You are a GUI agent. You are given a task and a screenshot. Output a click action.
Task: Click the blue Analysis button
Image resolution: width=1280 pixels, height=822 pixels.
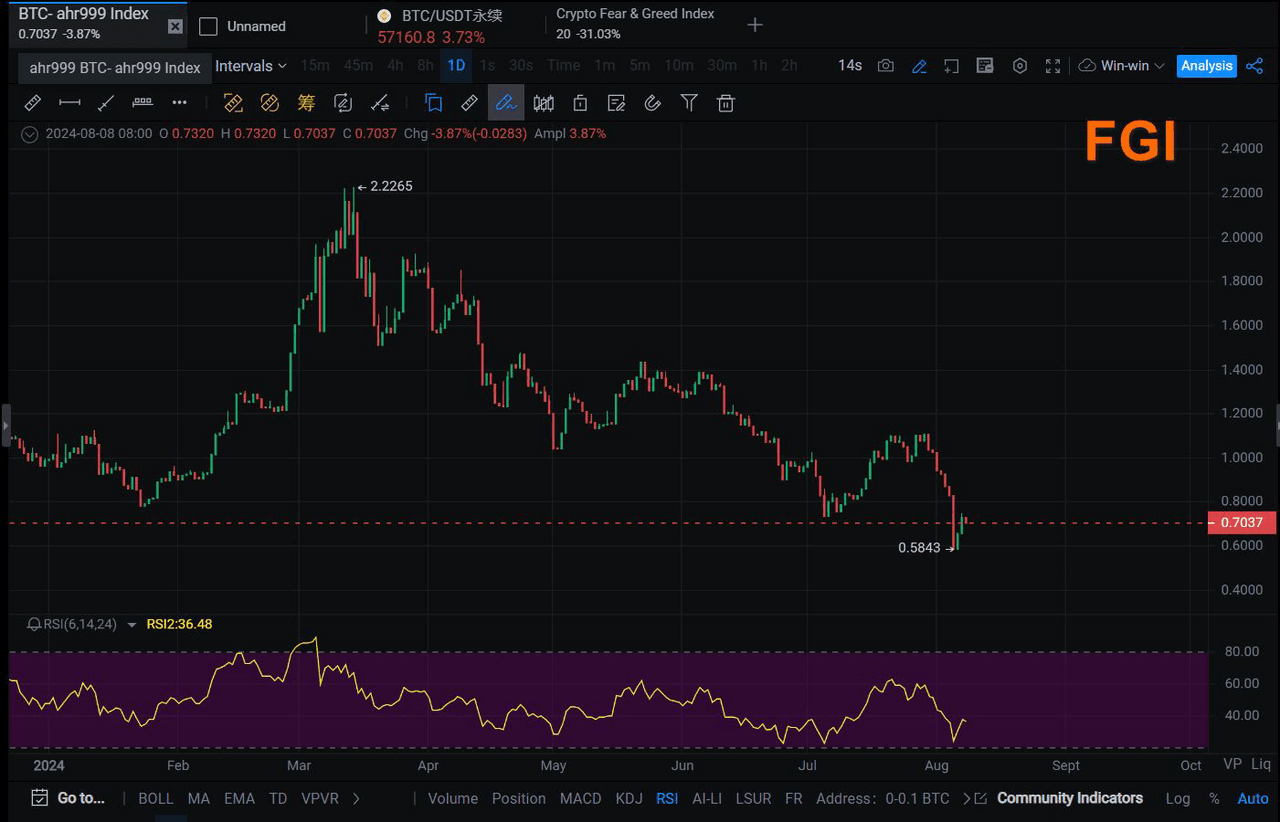coord(1207,65)
